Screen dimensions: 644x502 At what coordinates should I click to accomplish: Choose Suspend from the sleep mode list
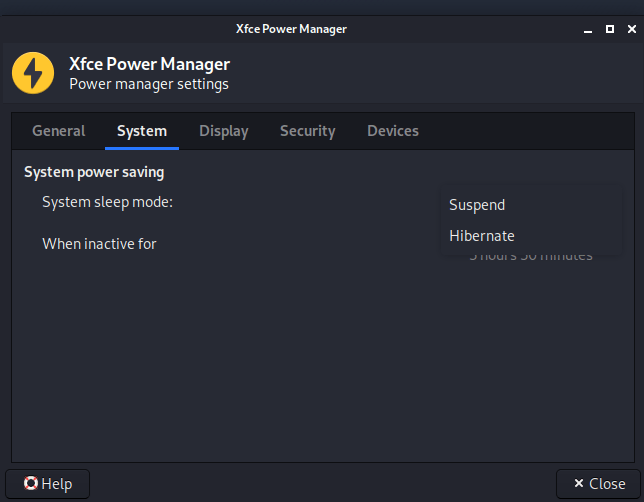point(477,205)
